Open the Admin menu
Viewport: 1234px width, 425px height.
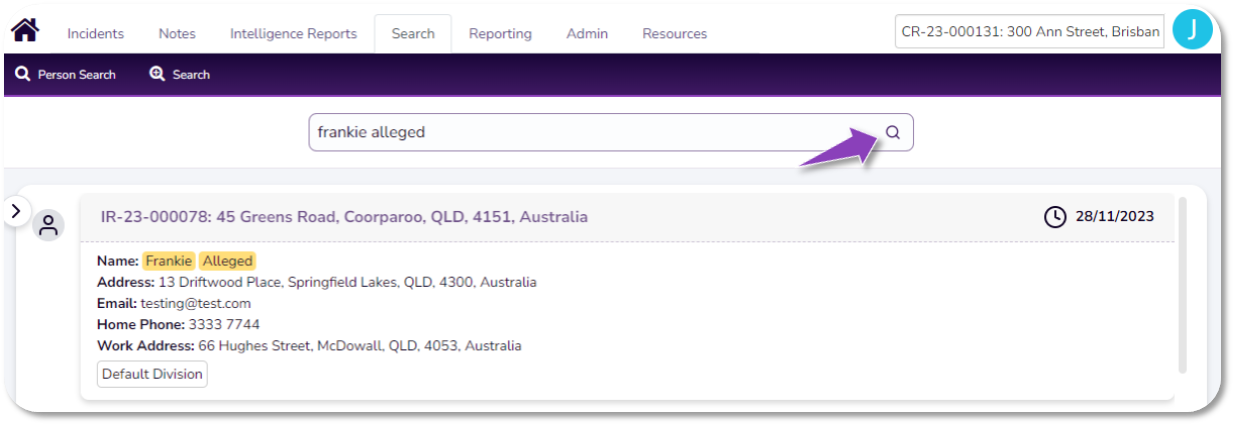(x=587, y=34)
